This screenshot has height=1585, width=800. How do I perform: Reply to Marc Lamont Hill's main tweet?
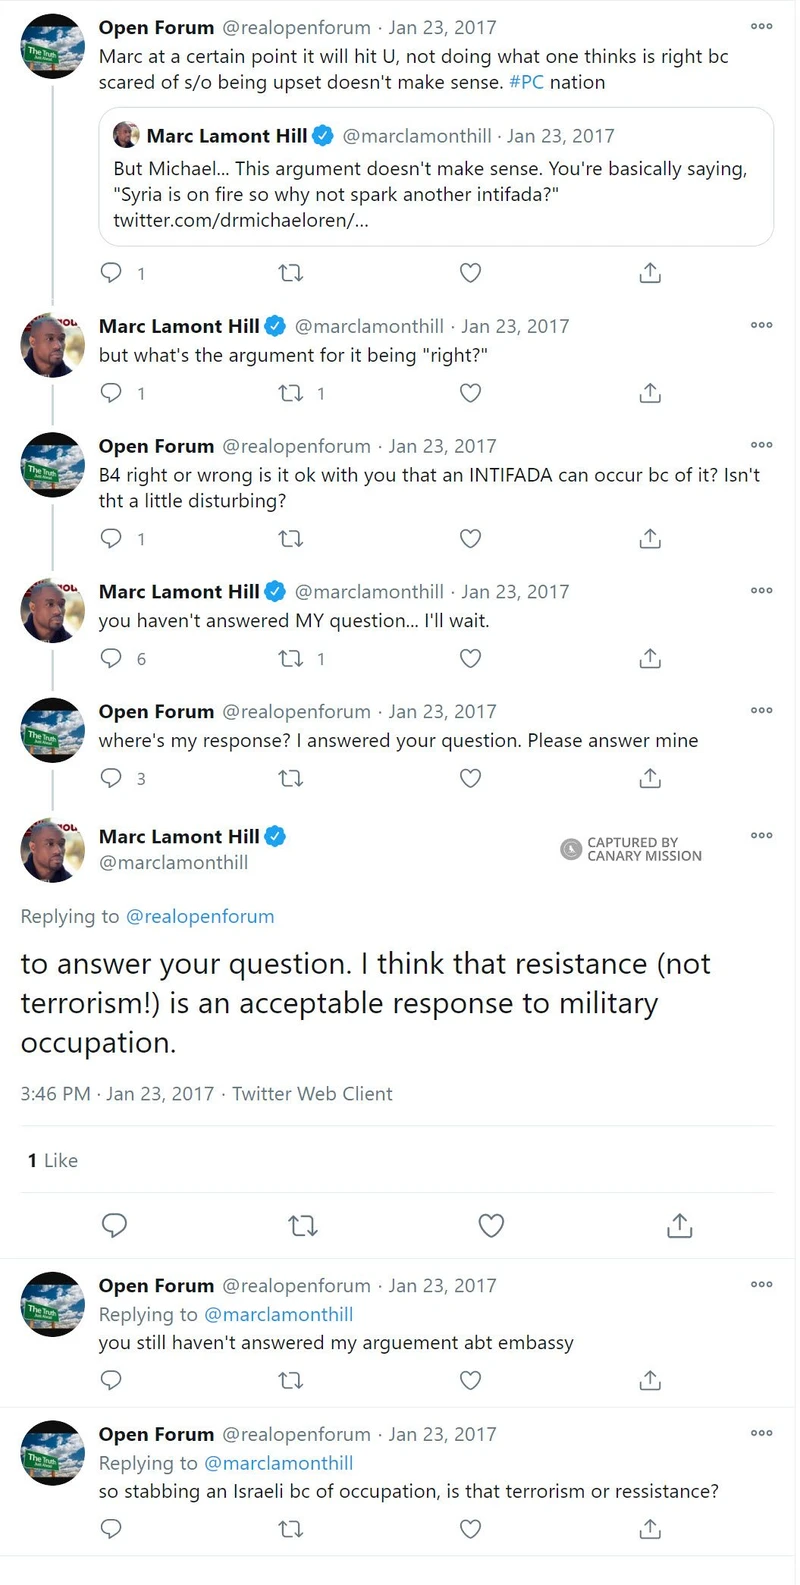click(x=115, y=1225)
